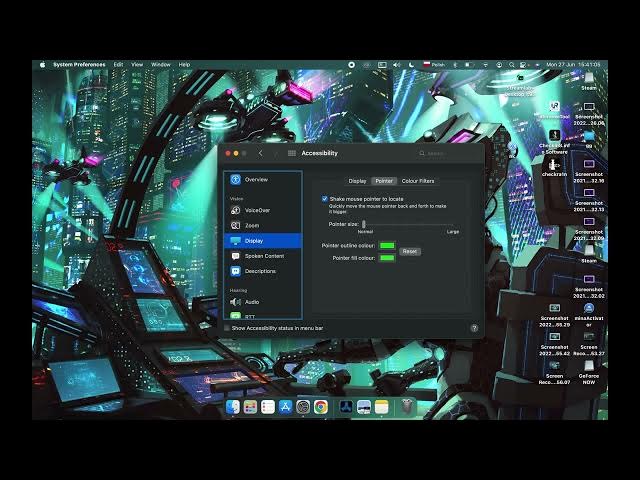The height and width of the screenshot is (480, 640).
Task: Open the Window menu
Action: 161,64
